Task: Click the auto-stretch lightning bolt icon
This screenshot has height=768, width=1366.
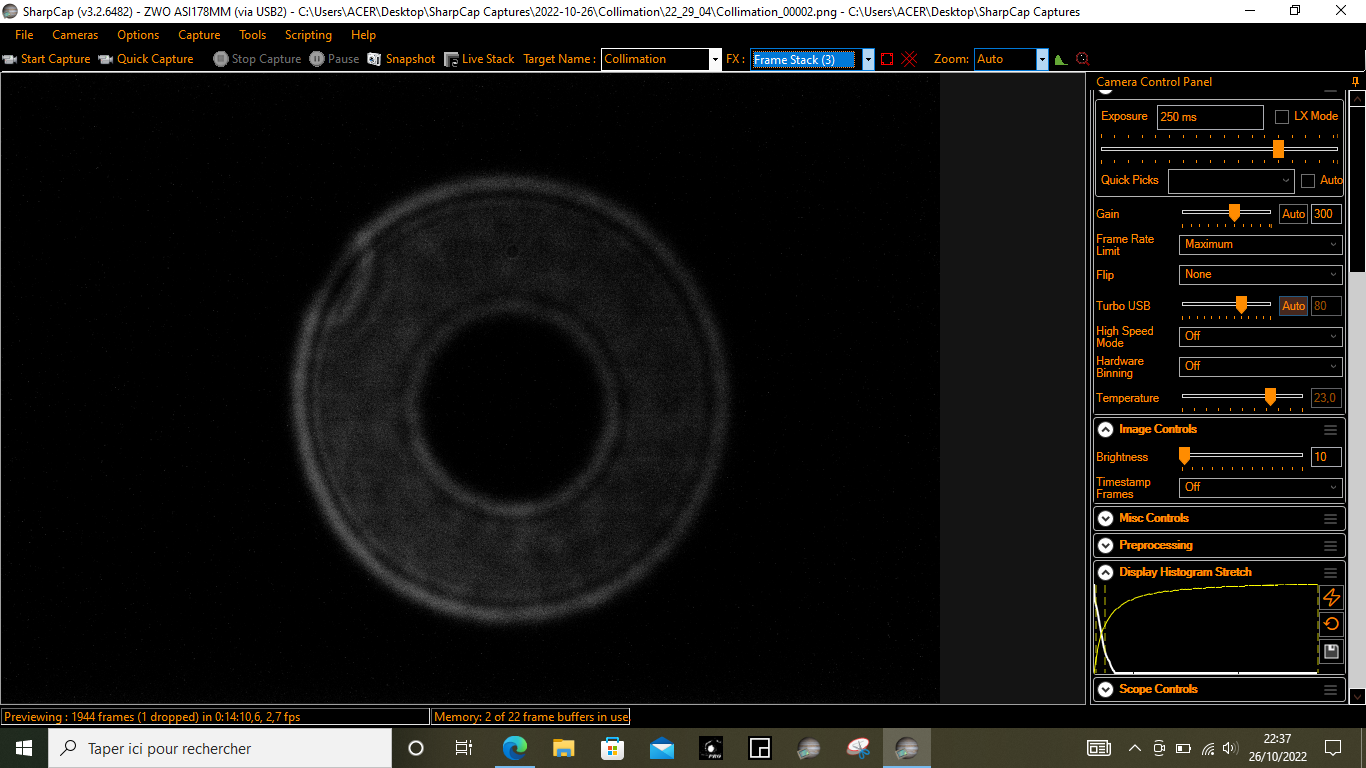Action: pos(1331,597)
